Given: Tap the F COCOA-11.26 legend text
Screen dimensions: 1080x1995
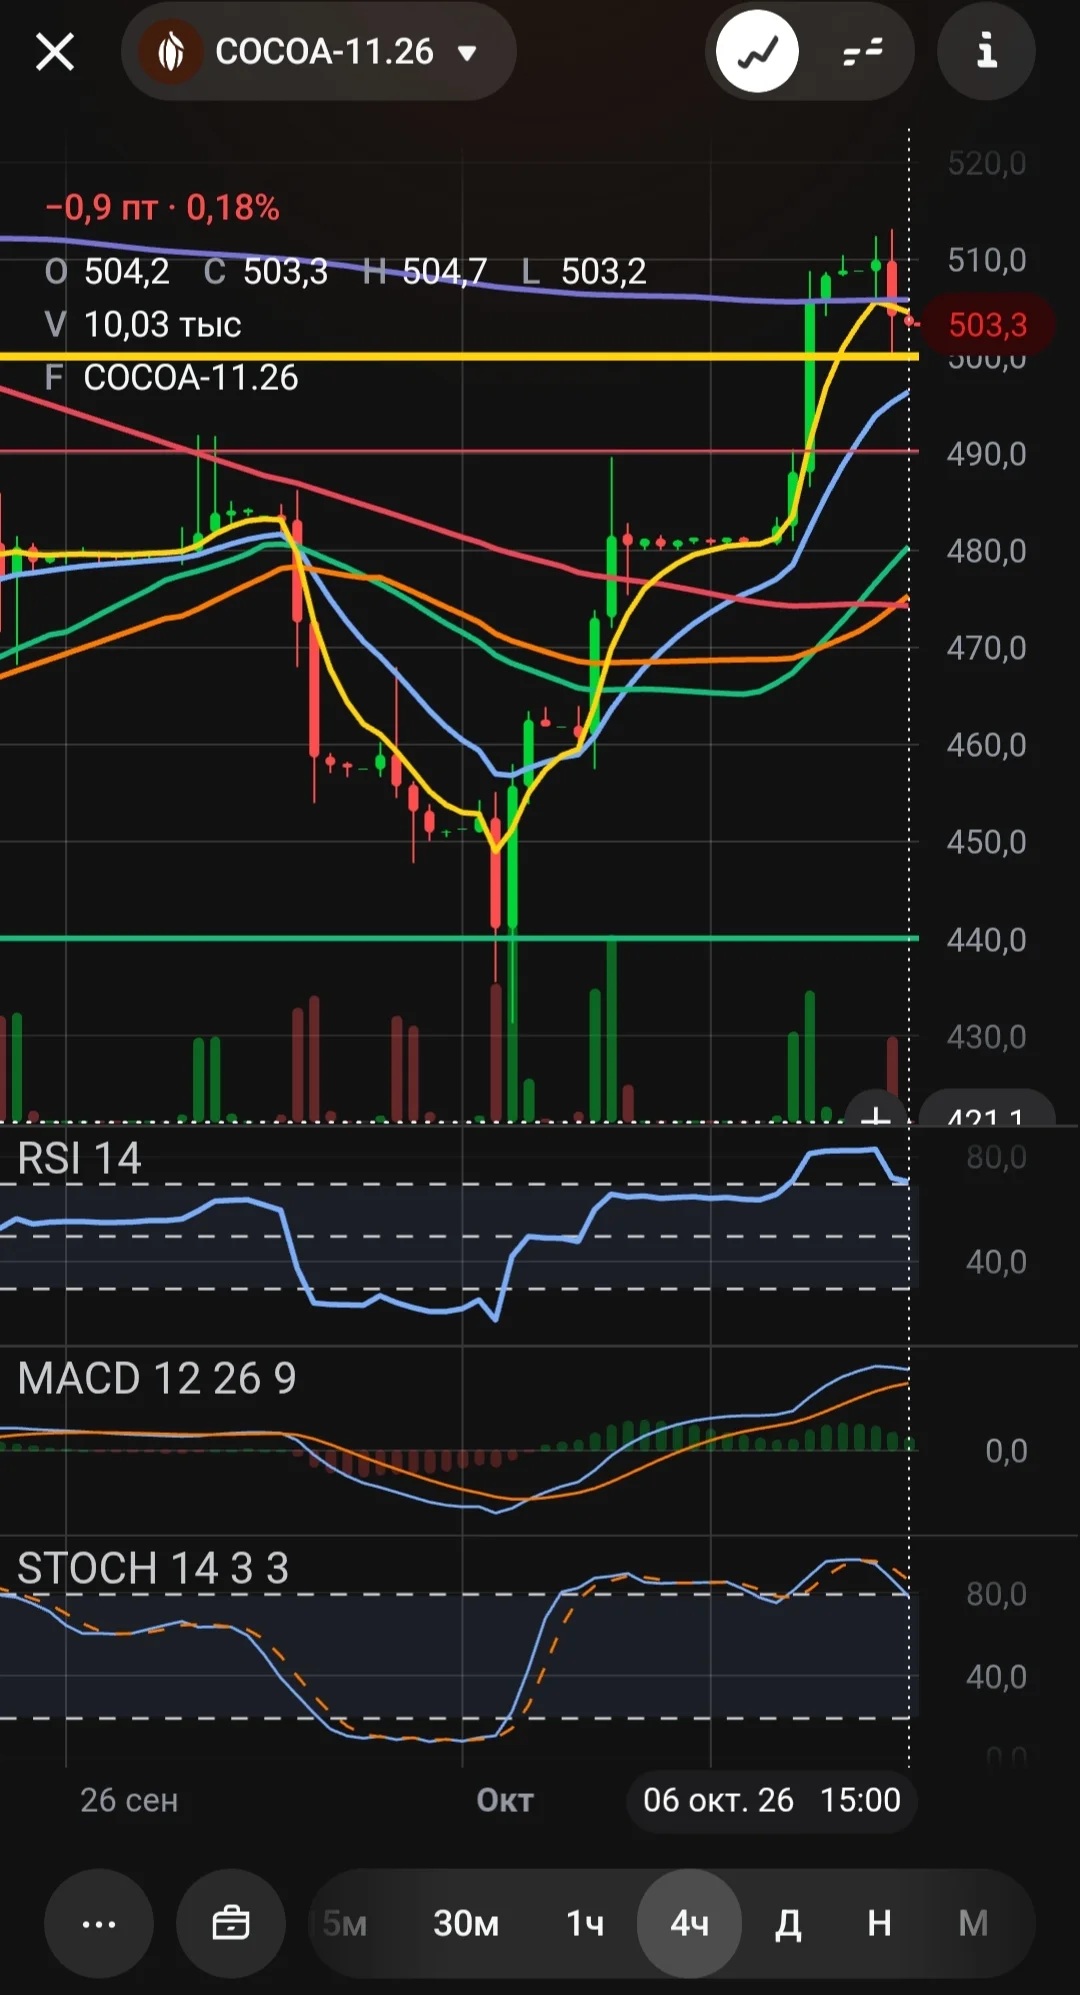Looking at the screenshot, I should (172, 378).
